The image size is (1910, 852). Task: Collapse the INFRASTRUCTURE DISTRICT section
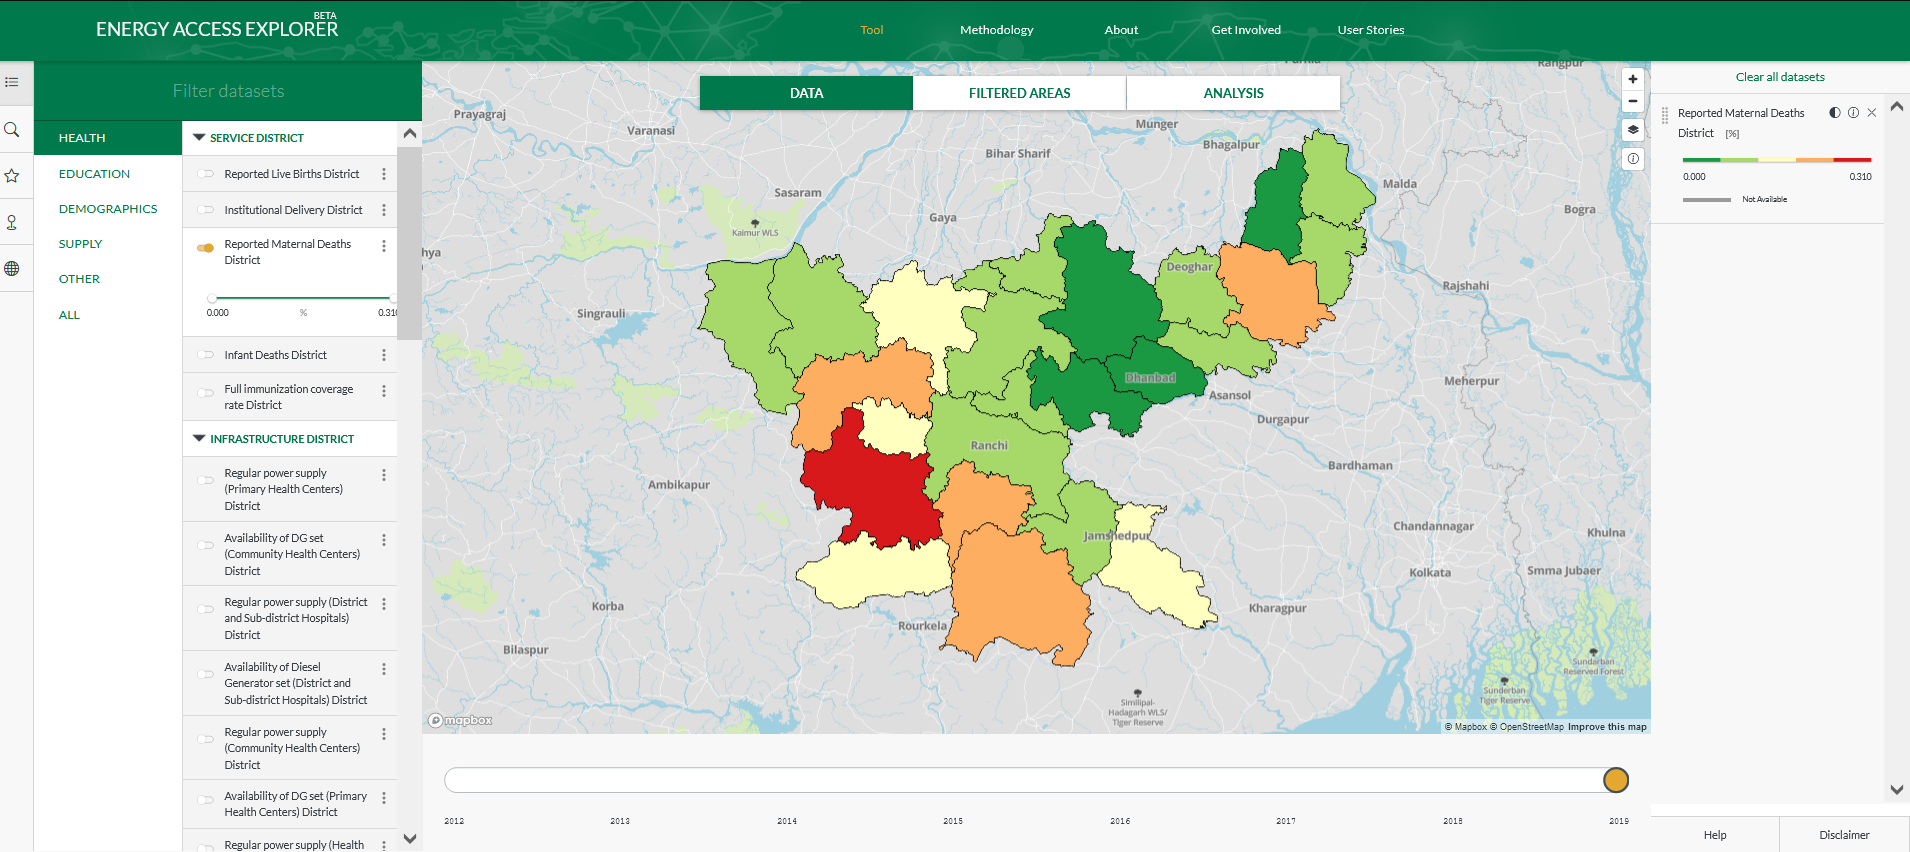tap(199, 439)
